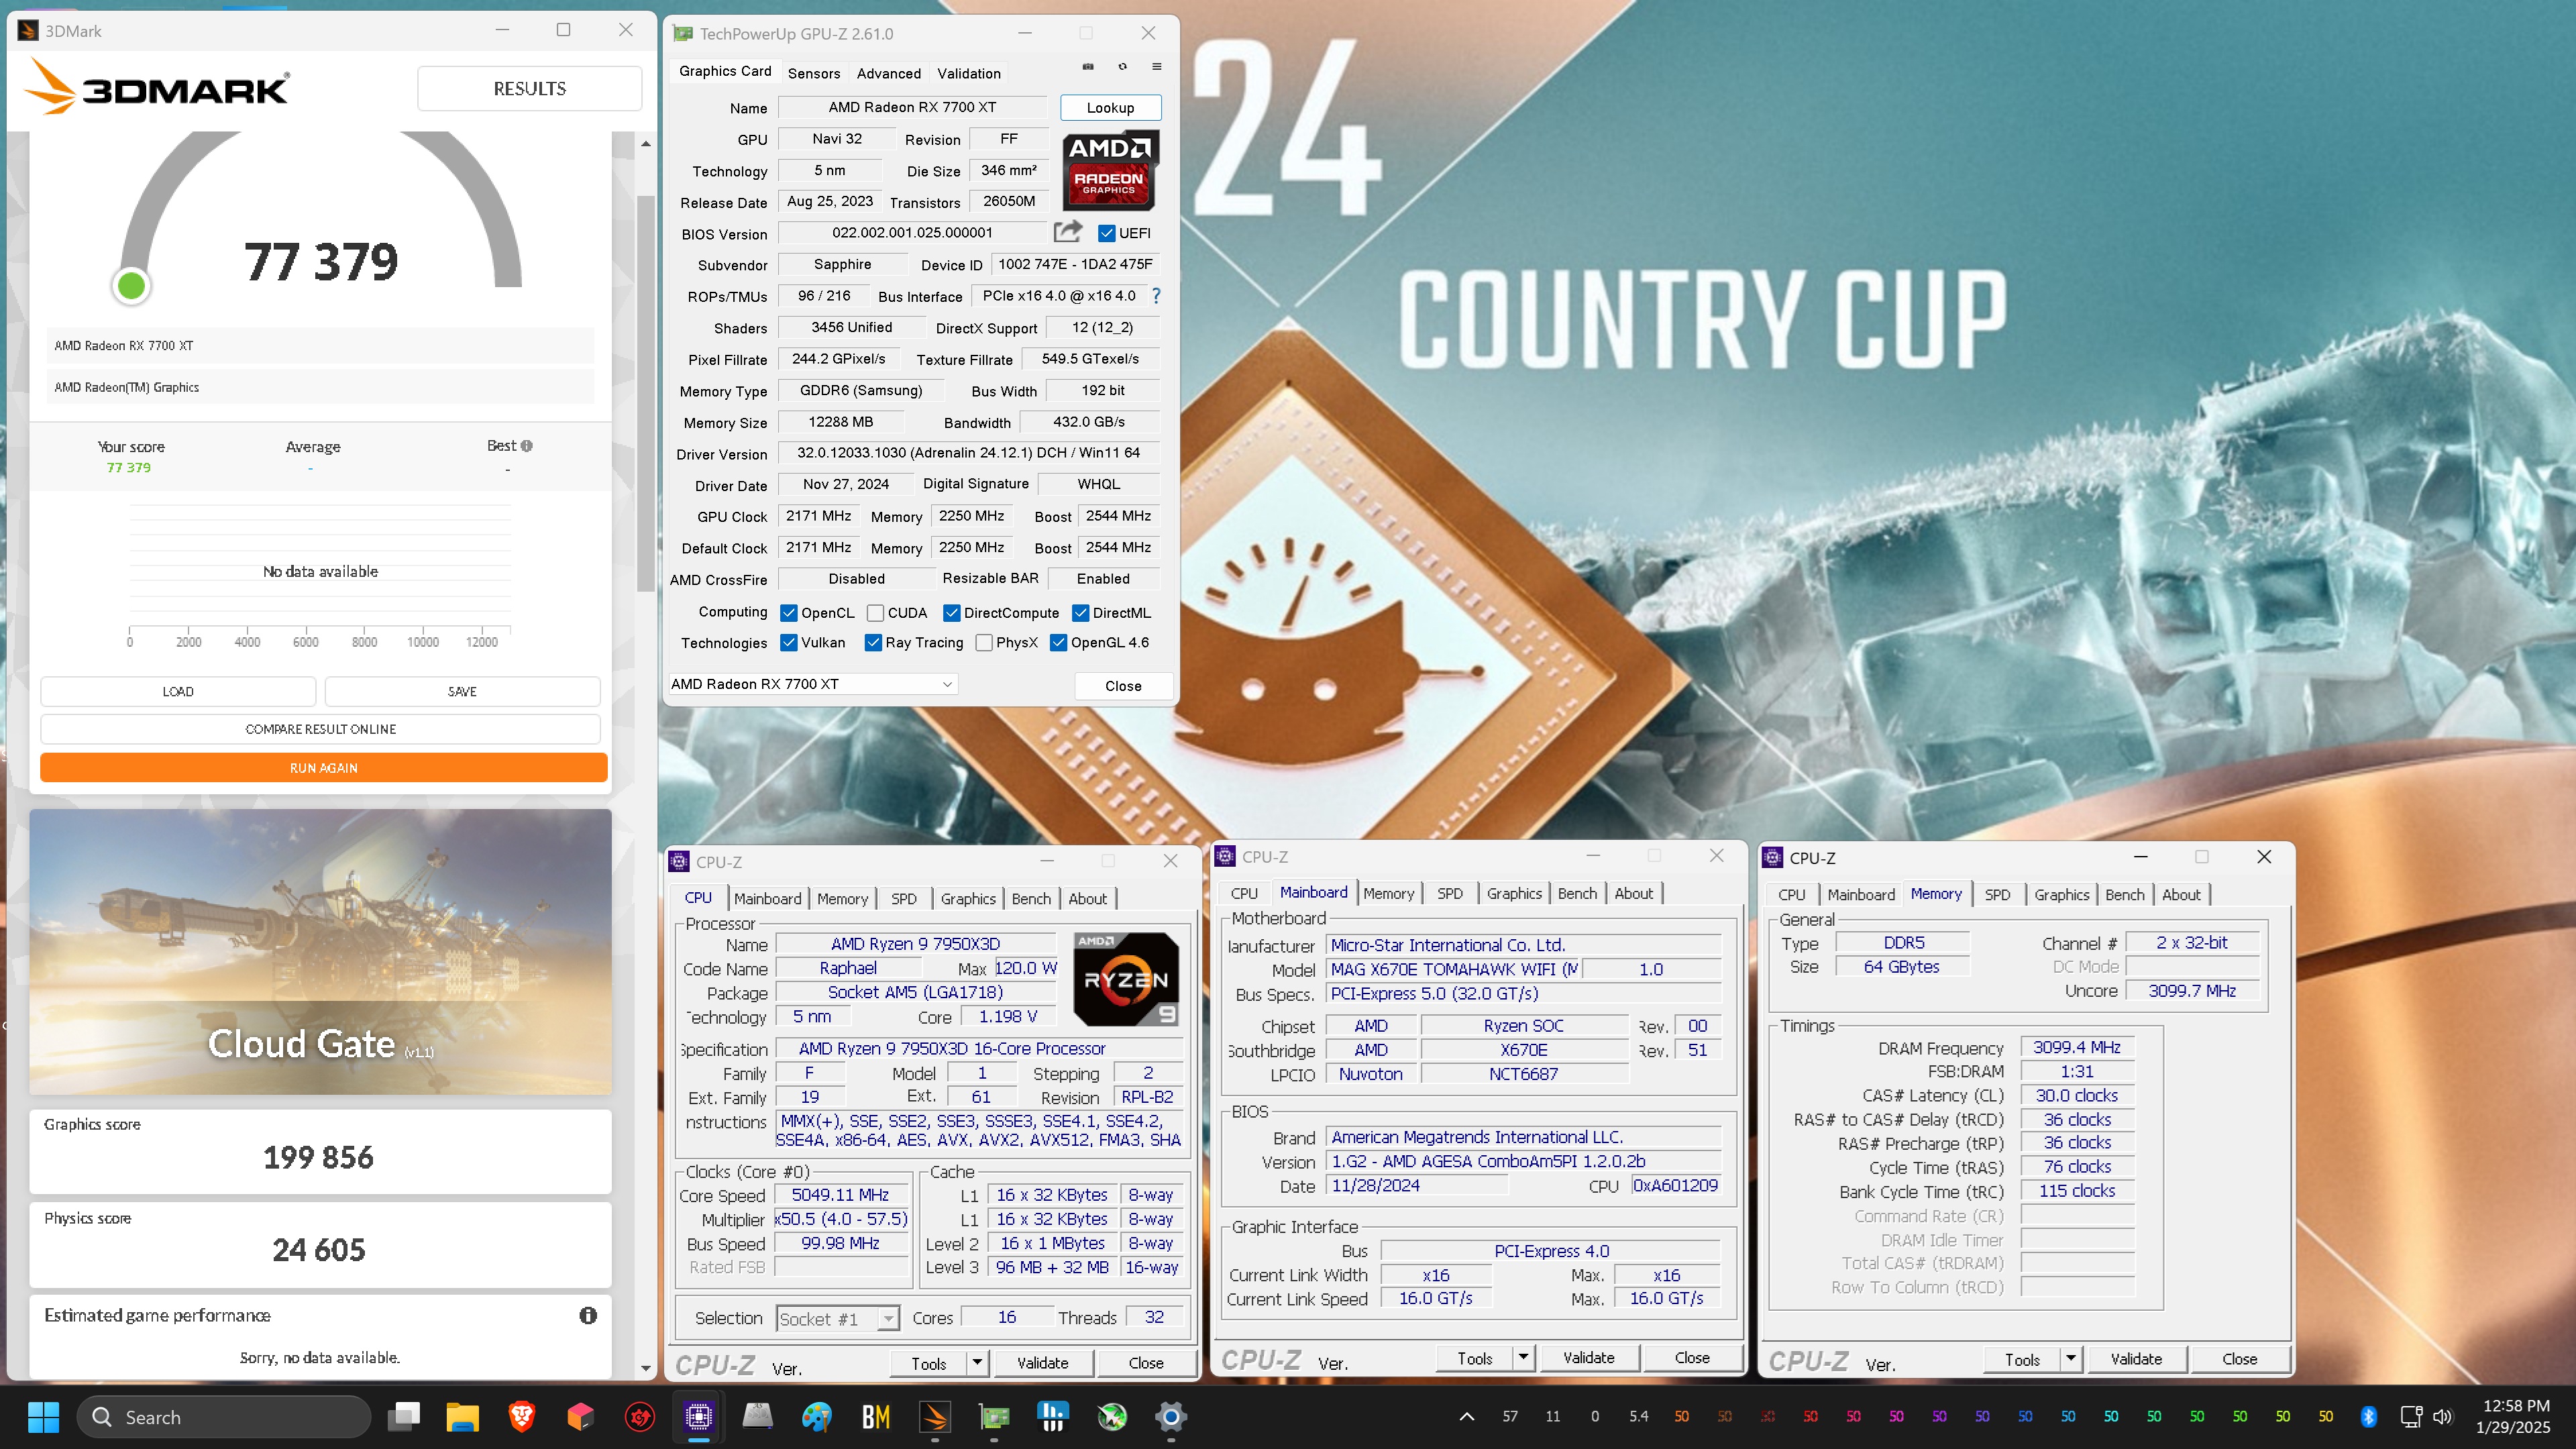Toggle the DirectCompute checkbox
The height and width of the screenshot is (1449, 2576).
pyautogui.click(x=952, y=613)
